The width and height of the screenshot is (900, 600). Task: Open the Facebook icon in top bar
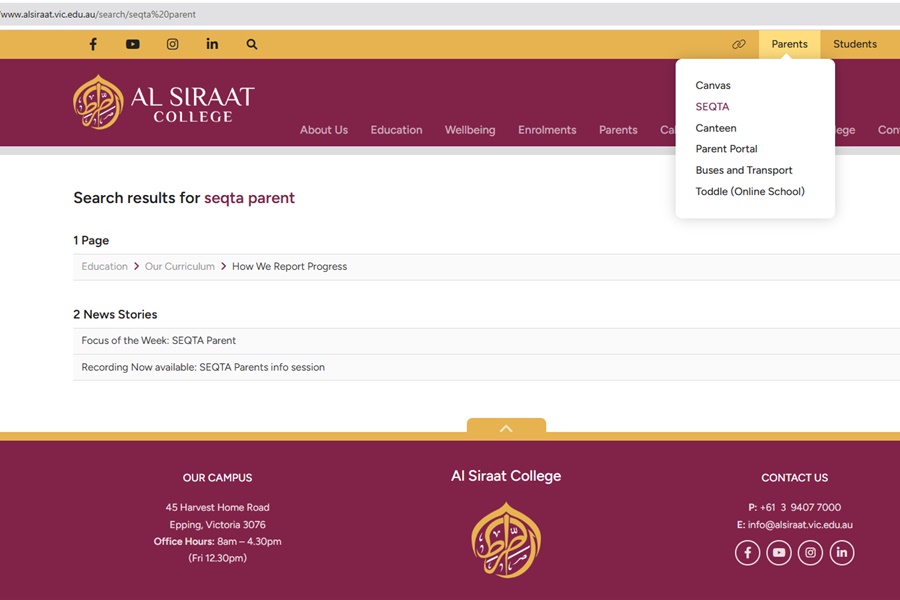(93, 44)
